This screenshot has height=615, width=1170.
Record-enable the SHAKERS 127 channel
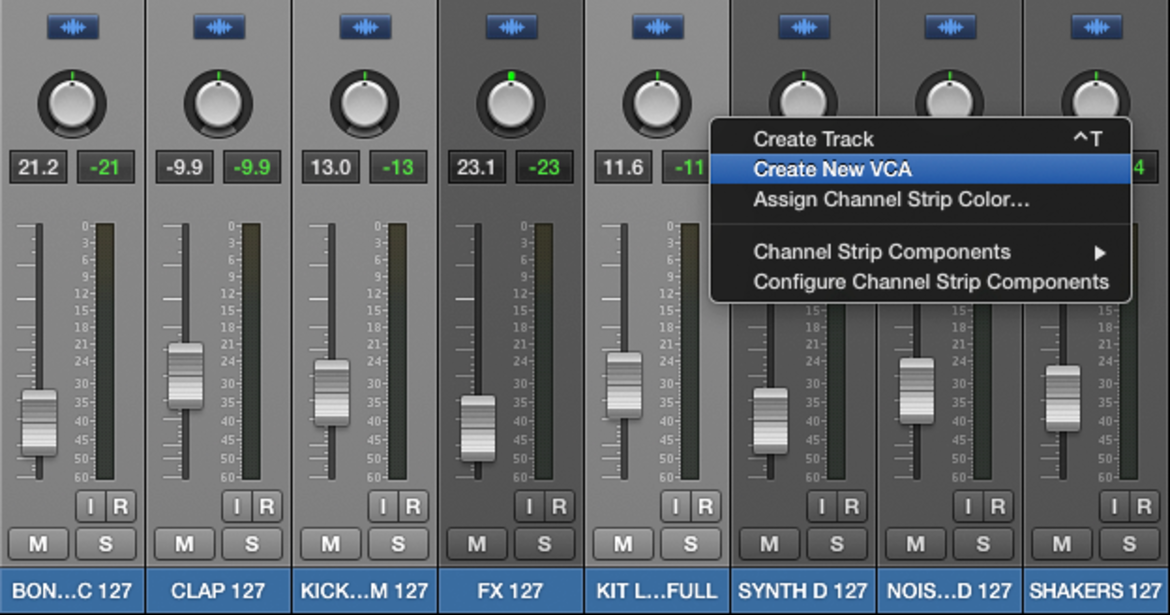1144,507
